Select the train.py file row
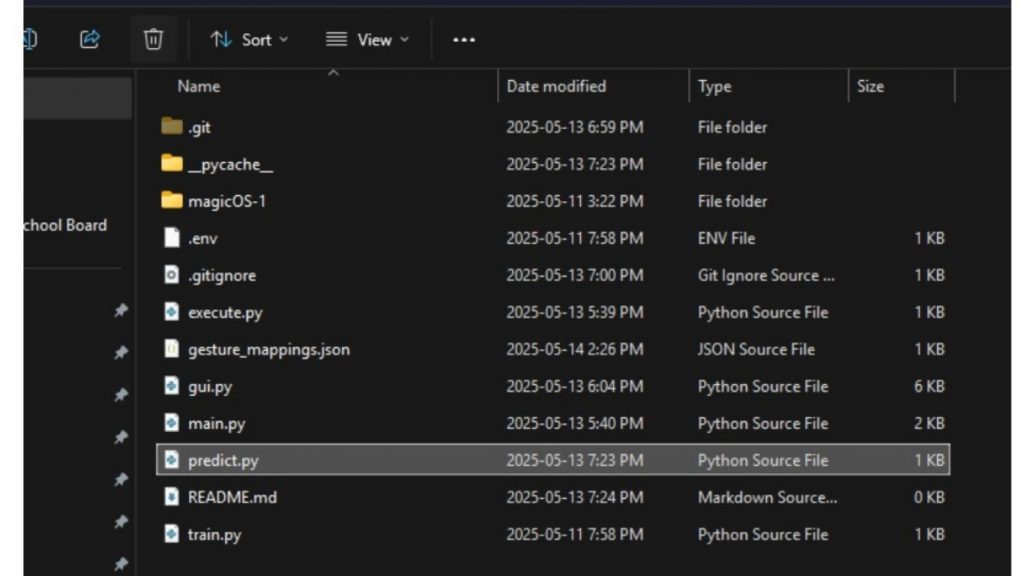The width and height of the screenshot is (1024, 576). pyautogui.click(x=214, y=534)
